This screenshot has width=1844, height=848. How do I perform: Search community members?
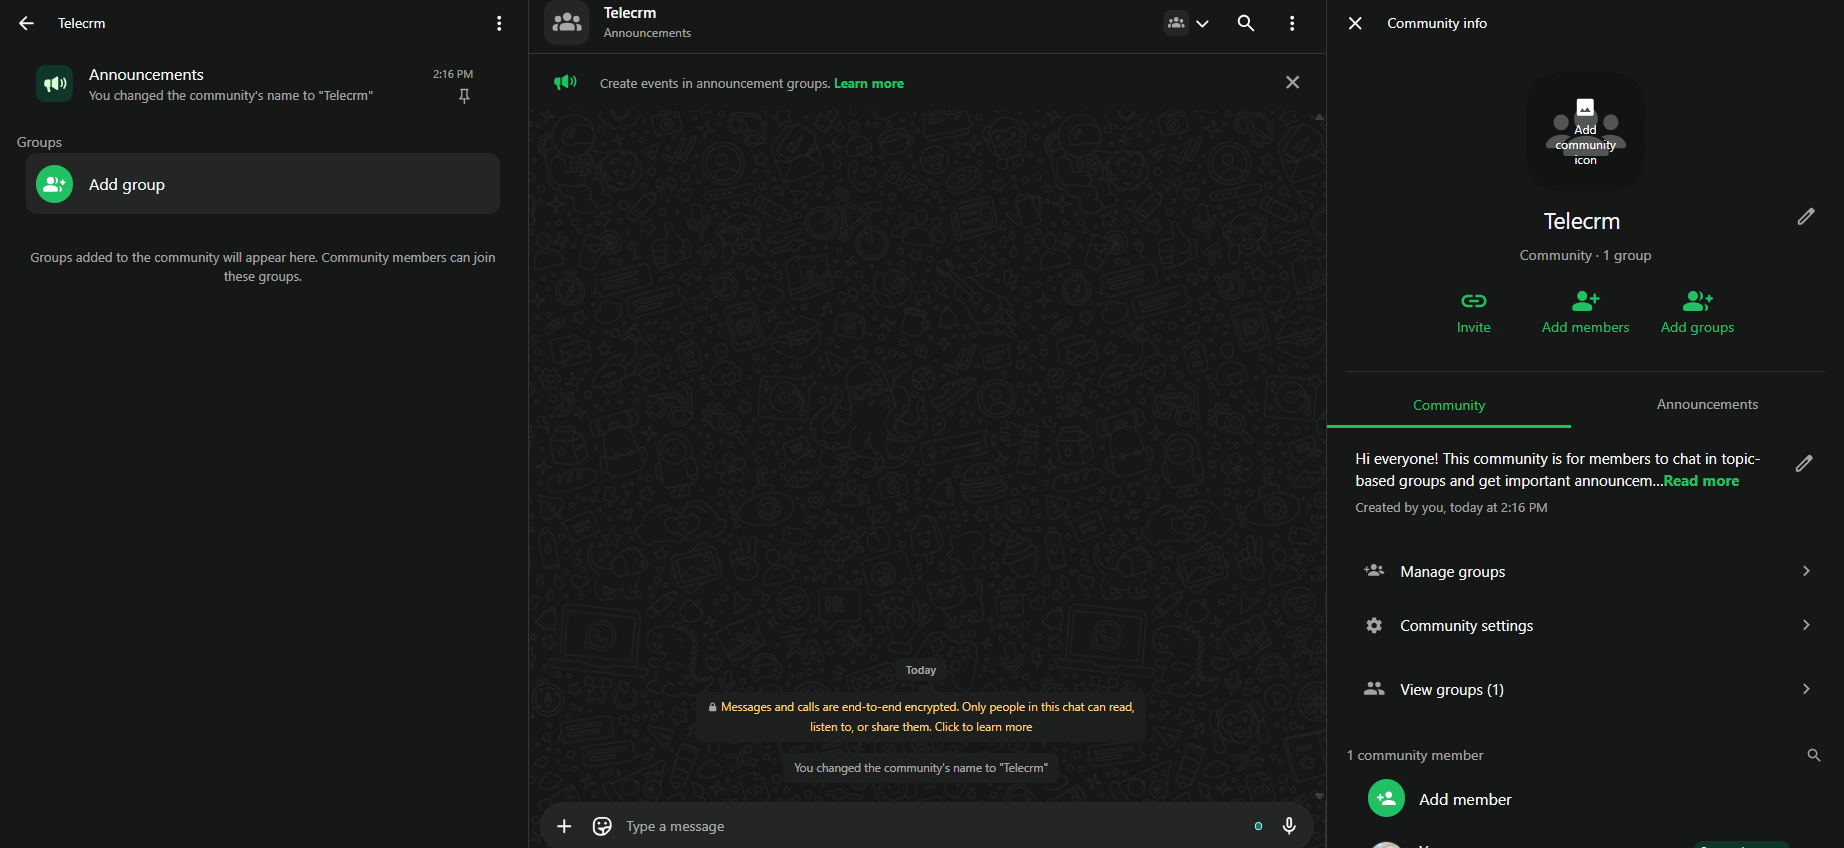point(1814,755)
